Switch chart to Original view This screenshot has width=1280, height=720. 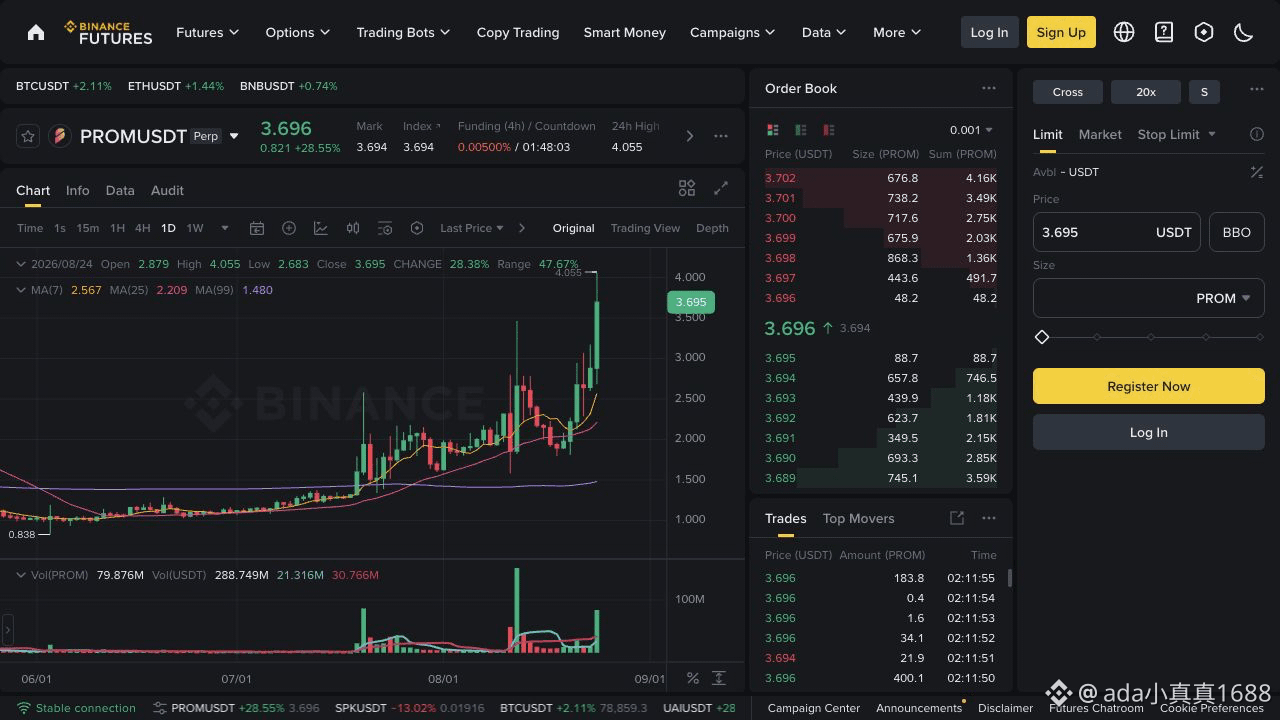[x=574, y=228]
